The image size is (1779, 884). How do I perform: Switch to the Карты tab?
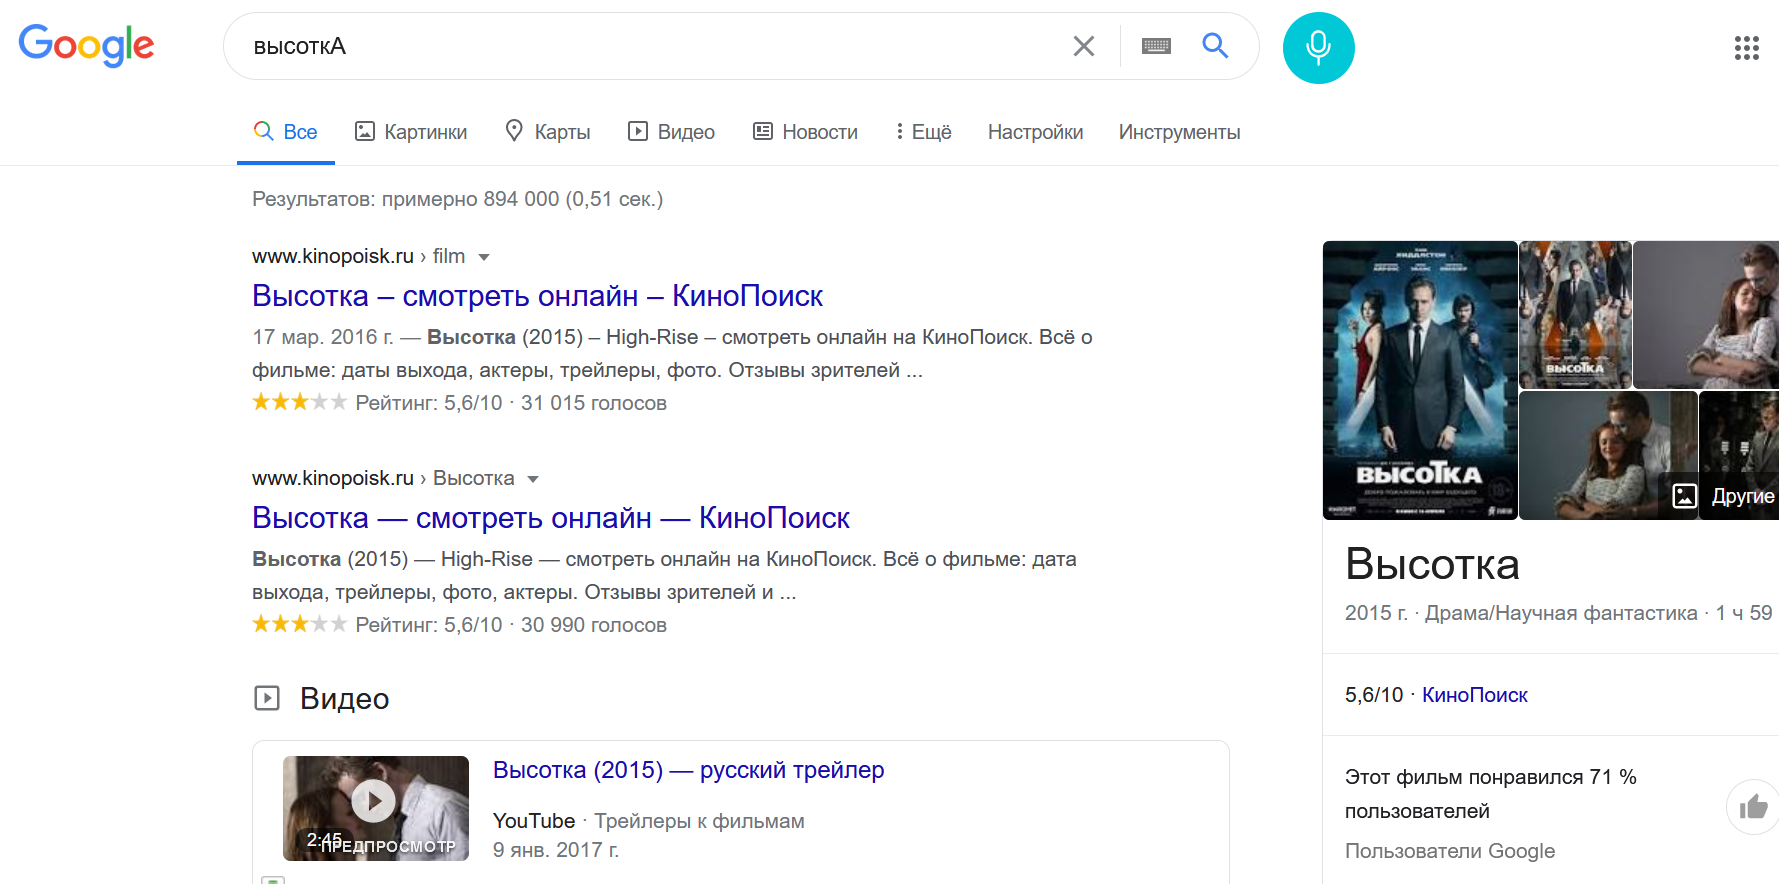click(x=547, y=132)
